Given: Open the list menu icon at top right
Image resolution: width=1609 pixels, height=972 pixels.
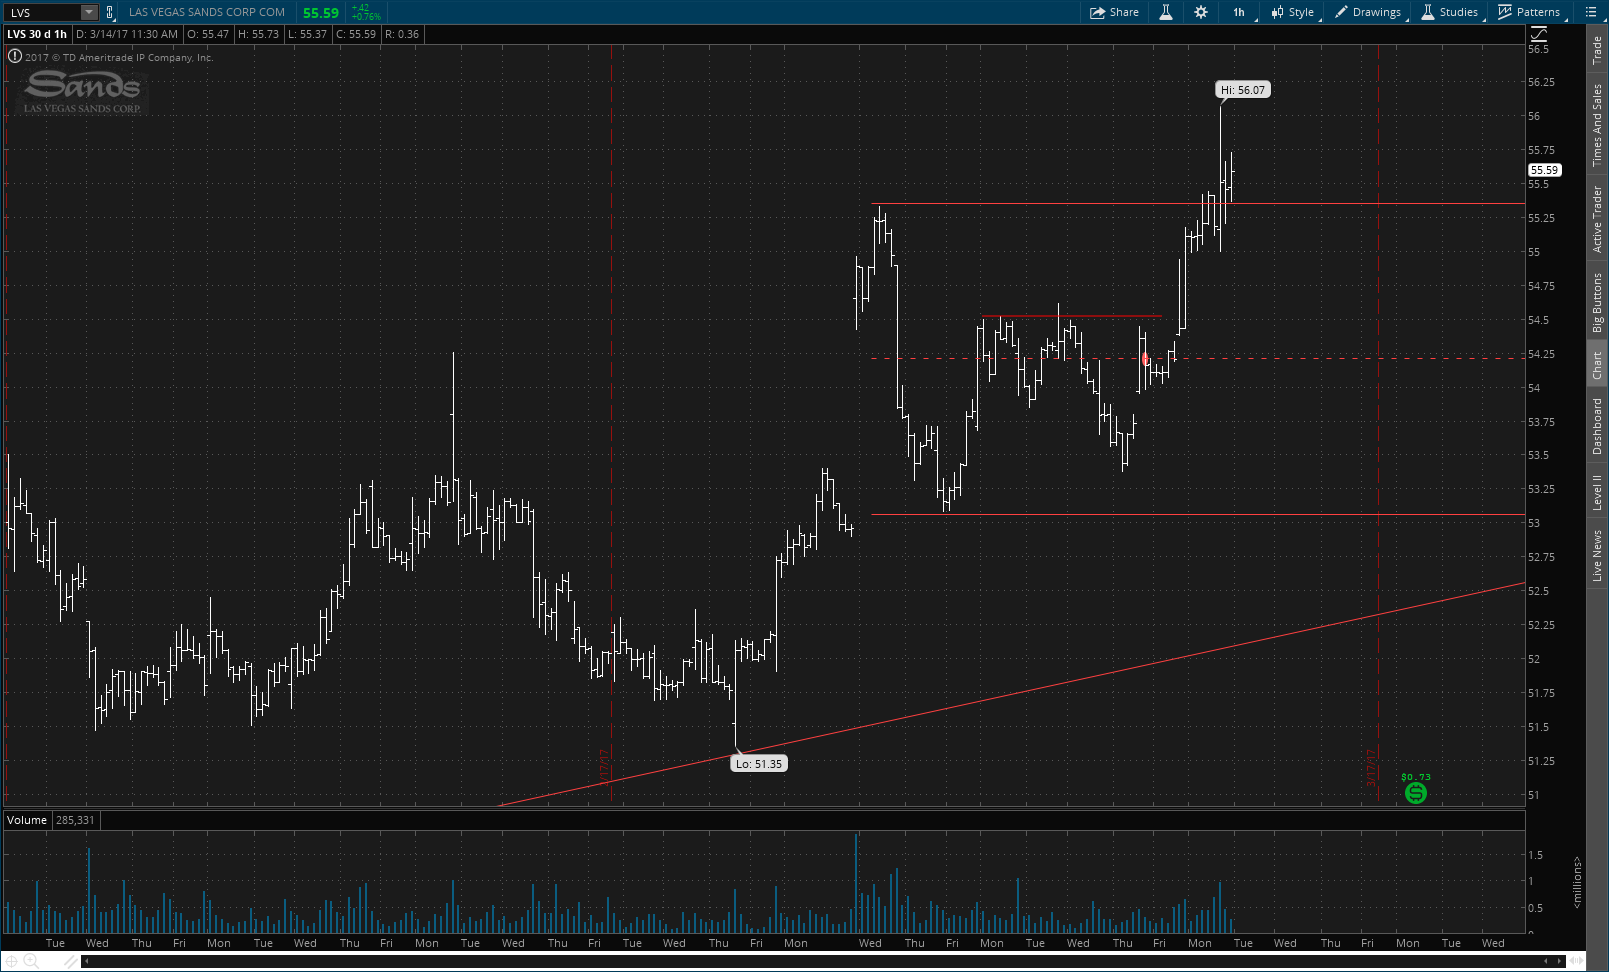Looking at the screenshot, I should (x=1591, y=12).
